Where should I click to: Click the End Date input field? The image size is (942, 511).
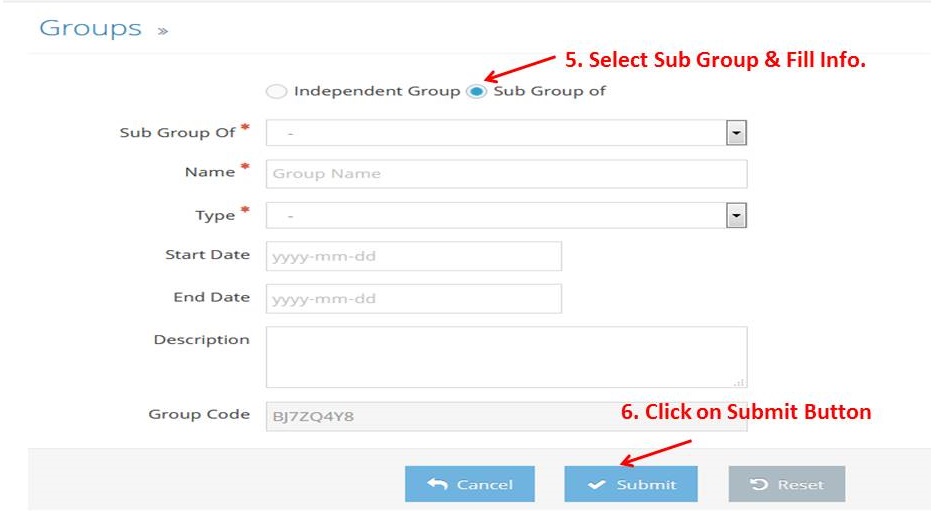[x=414, y=298]
